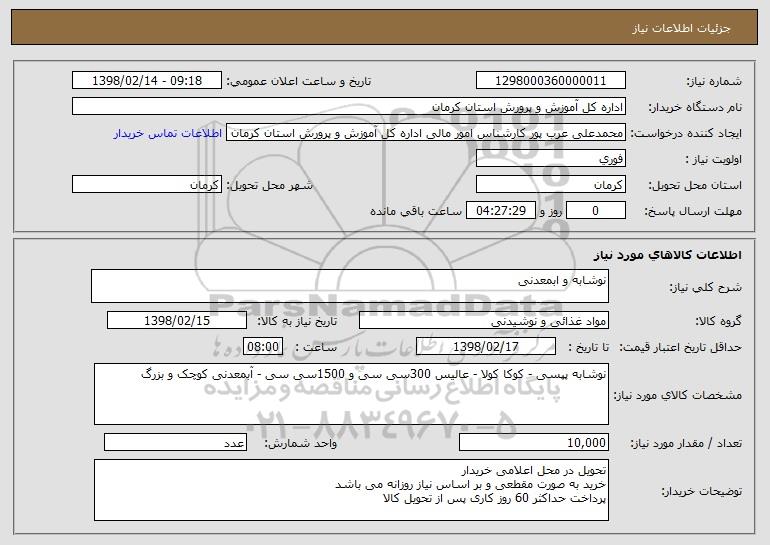
Task: Click the شماره نیاز field 1298000360000011
Action: [550, 81]
